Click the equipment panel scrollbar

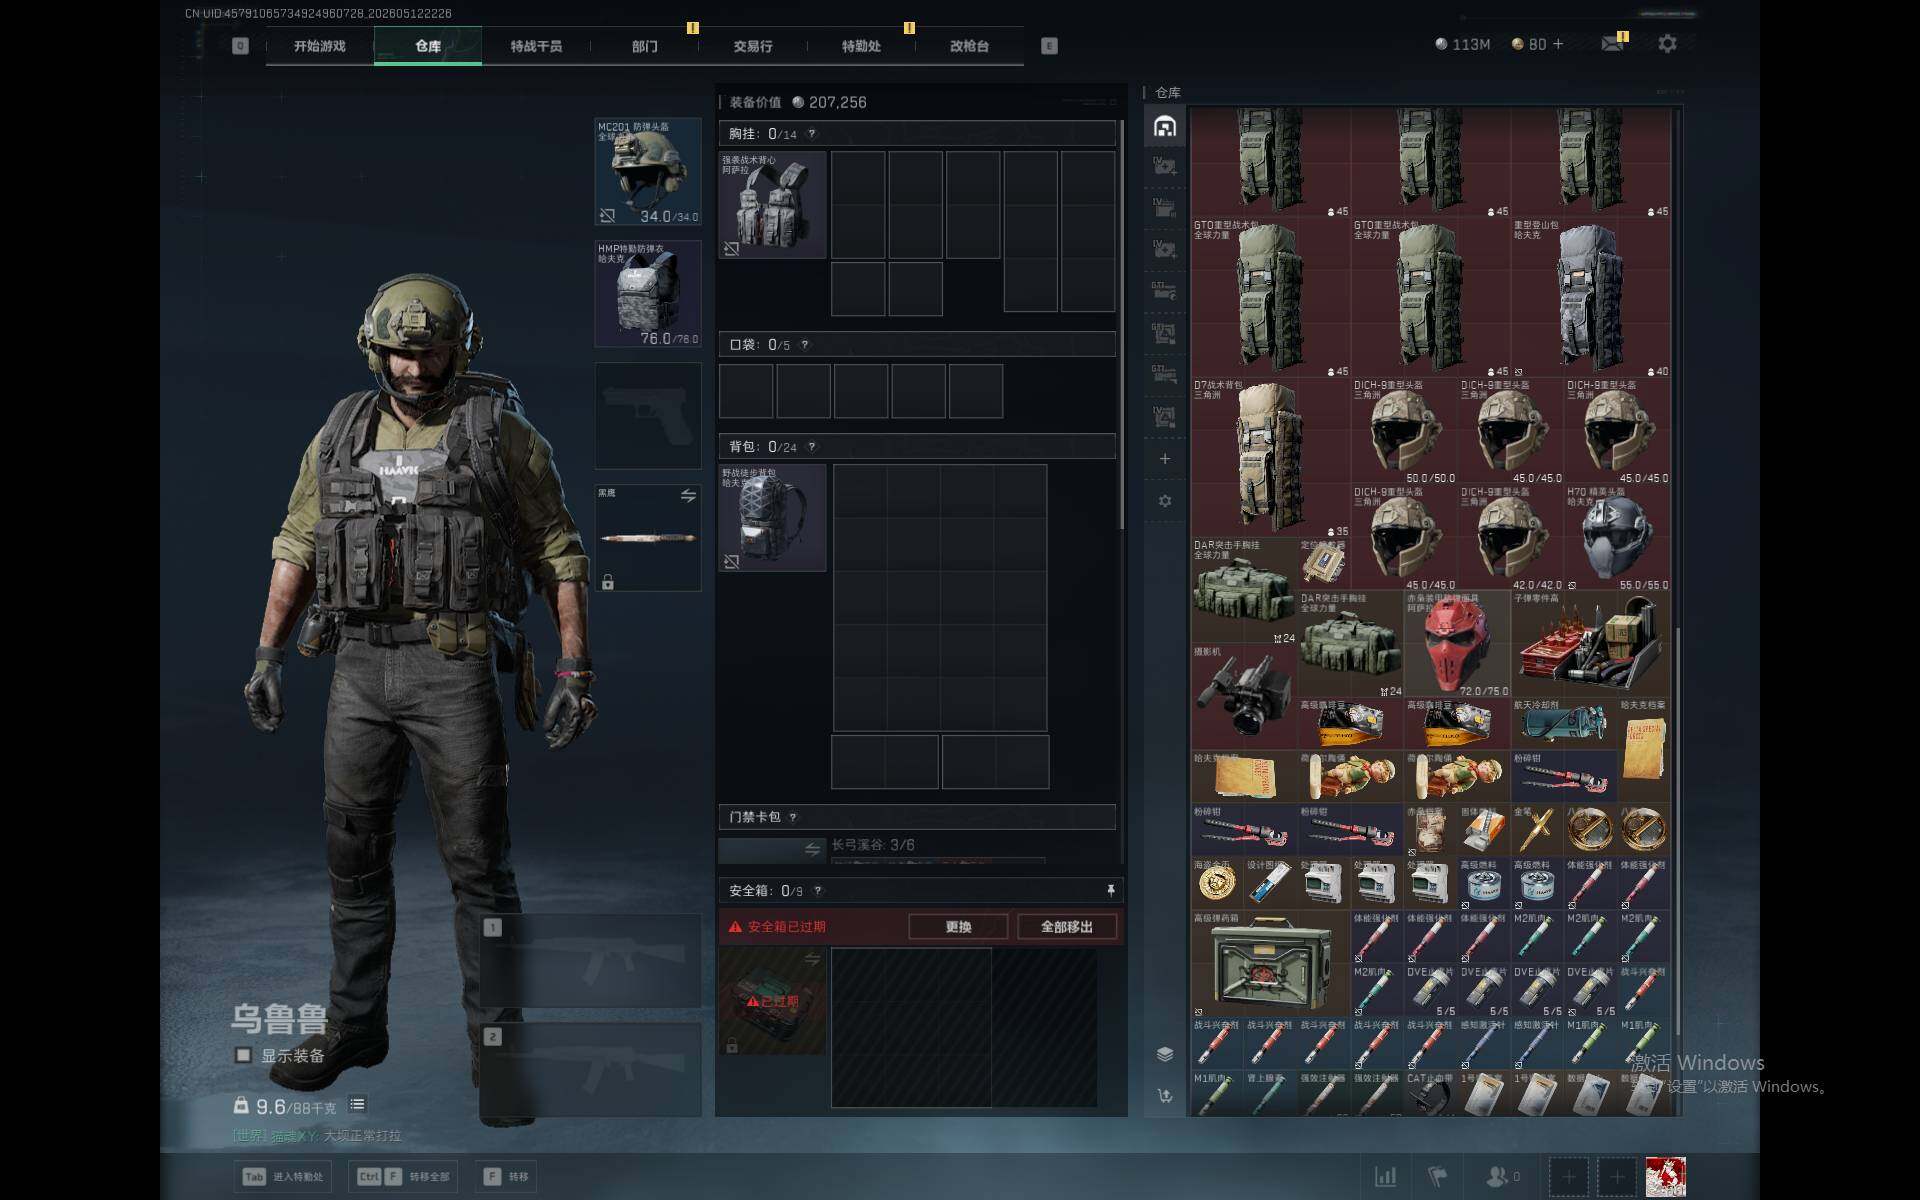(1122, 325)
